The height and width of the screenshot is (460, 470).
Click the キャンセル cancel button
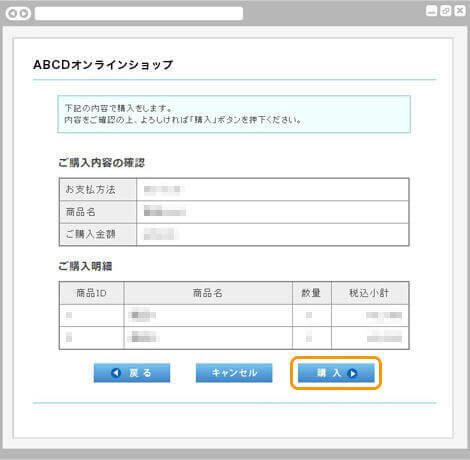[234, 373]
